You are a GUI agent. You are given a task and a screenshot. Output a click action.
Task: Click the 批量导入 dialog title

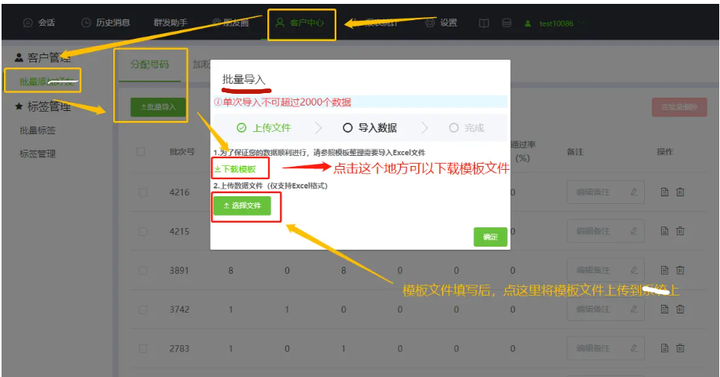coord(244,79)
